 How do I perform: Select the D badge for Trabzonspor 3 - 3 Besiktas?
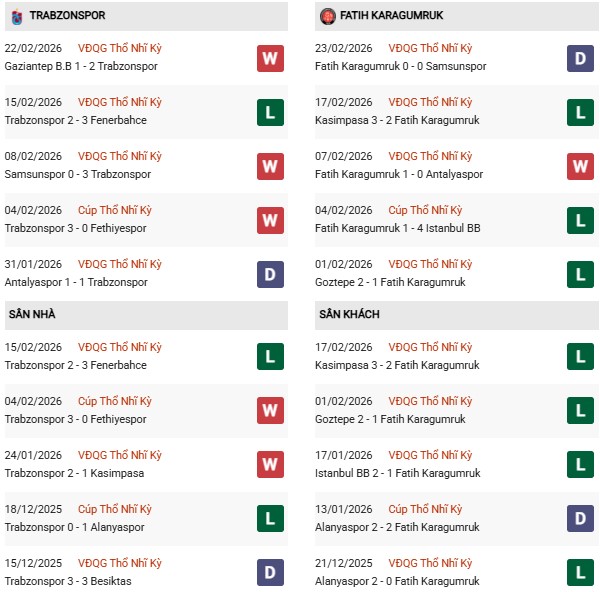269,573
